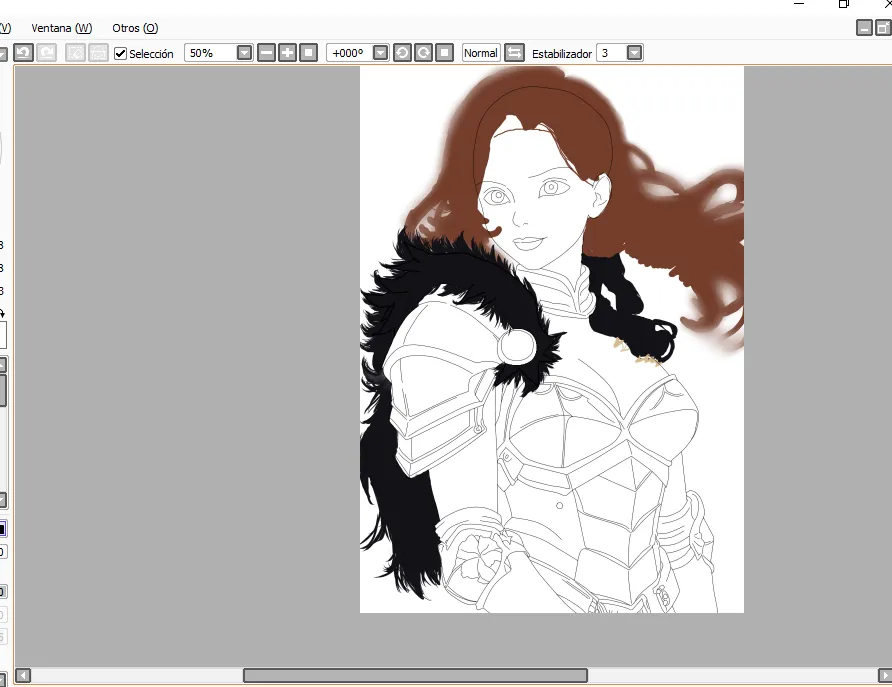Screen dimensions: 892x687
Task: Click the 50% zoom value field
Action: click(x=211, y=53)
